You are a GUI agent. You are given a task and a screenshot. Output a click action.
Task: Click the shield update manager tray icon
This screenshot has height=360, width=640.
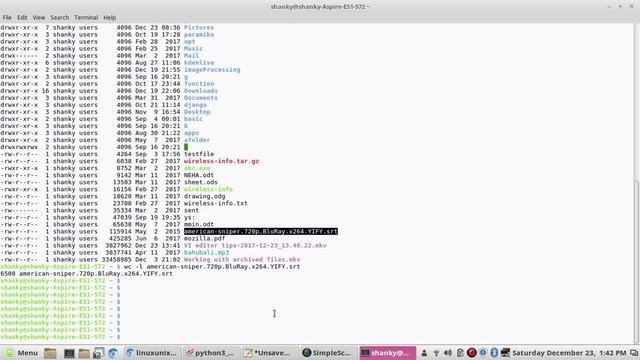pos(483,353)
